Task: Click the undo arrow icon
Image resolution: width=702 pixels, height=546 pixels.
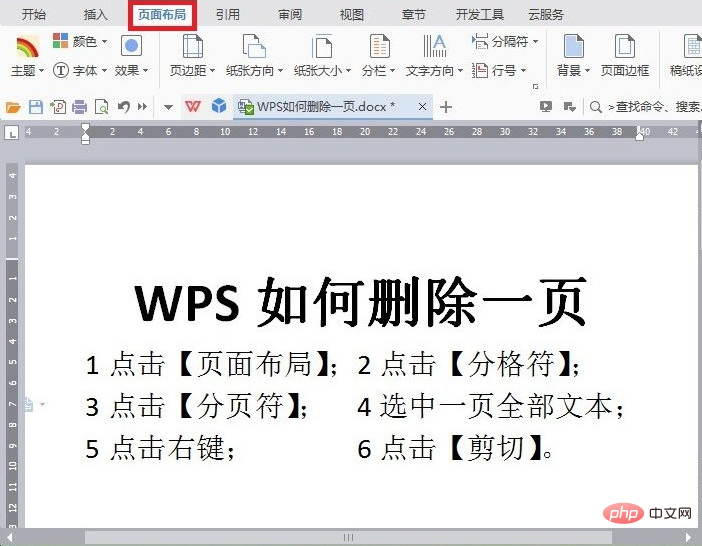Action: tap(124, 107)
